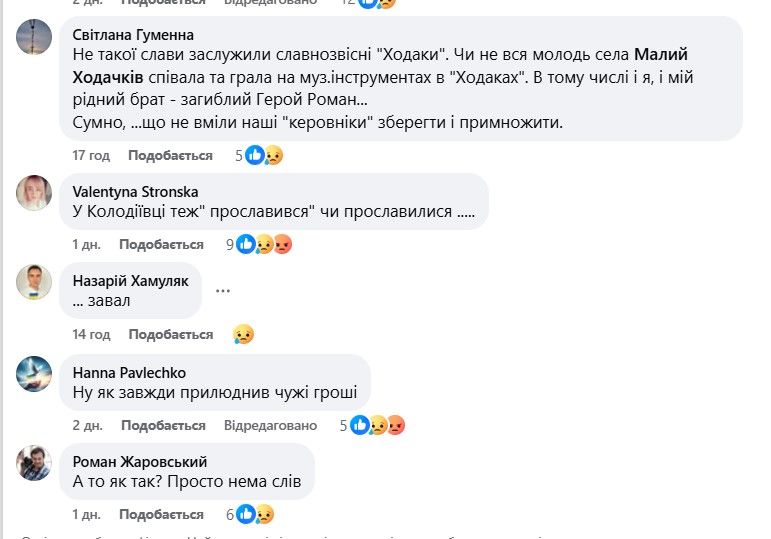771x539 pixels.
Task: Like the "завал" comment
Action: click(x=170, y=334)
